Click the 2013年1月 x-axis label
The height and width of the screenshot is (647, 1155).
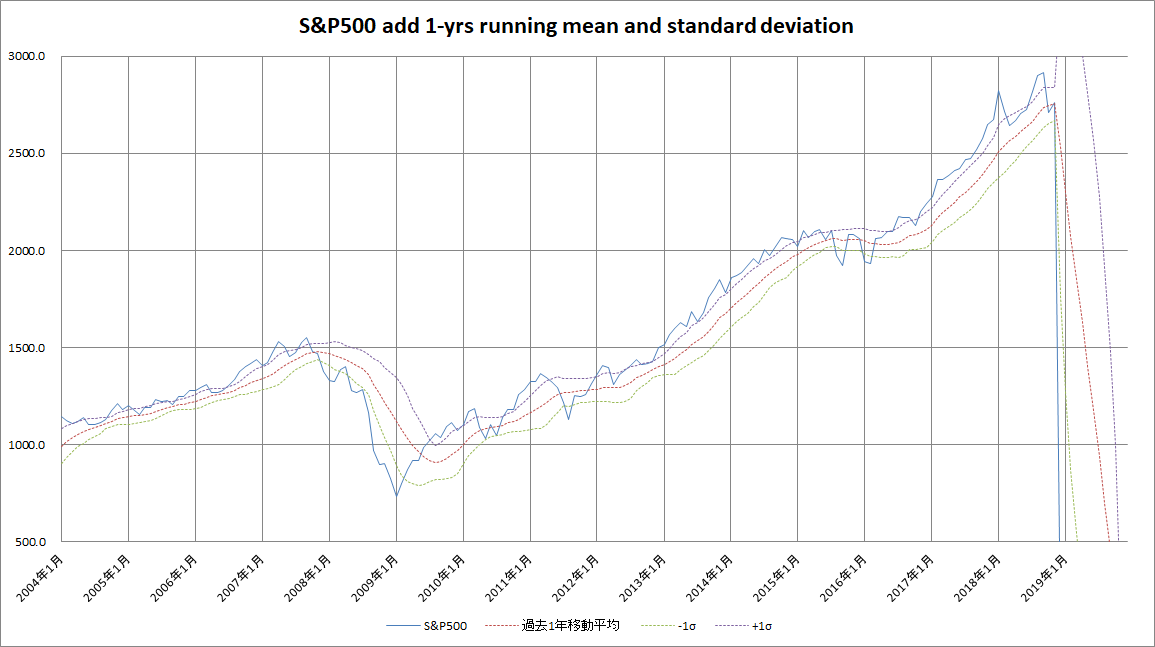click(x=643, y=578)
